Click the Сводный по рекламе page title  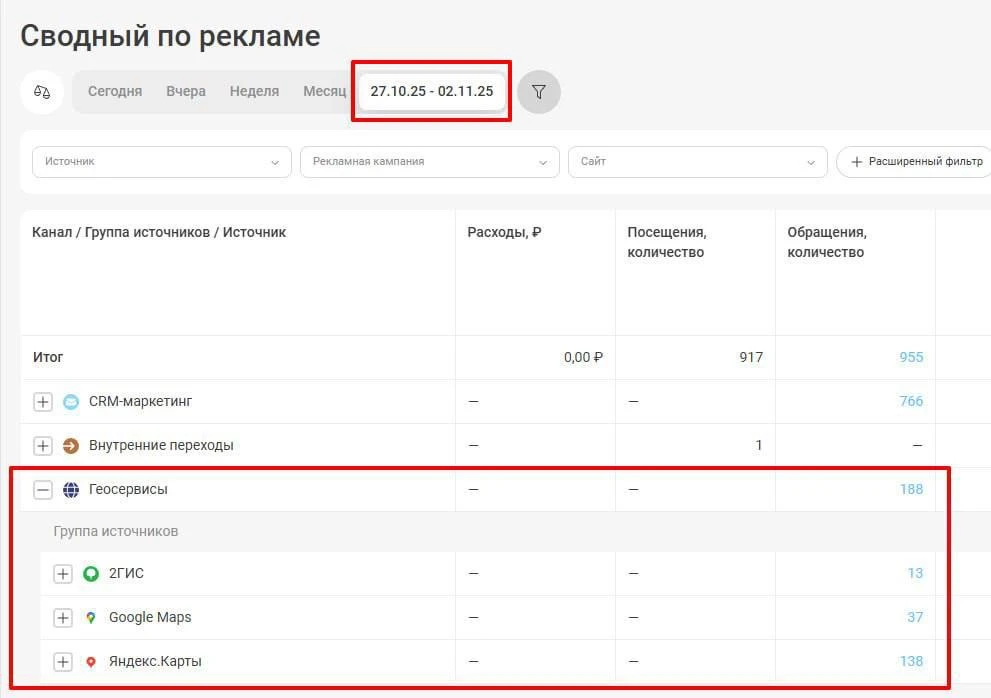[x=170, y=37]
